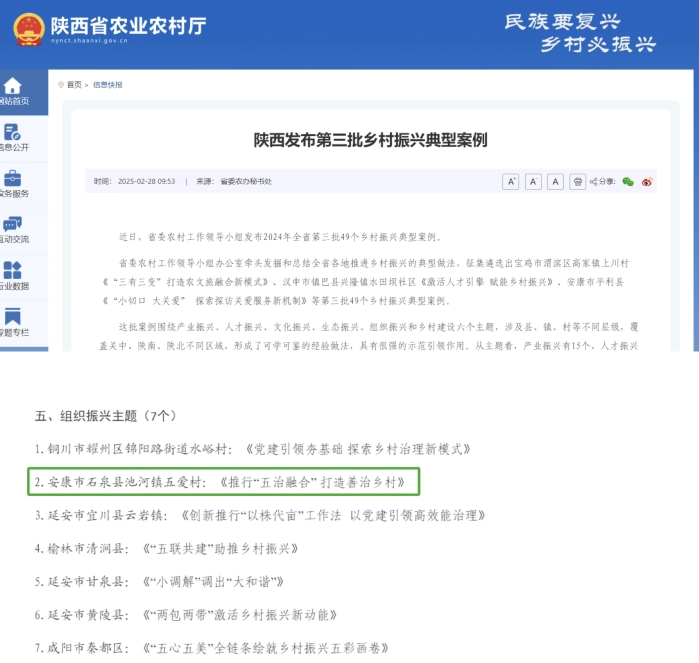The width and height of the screenshot is (699, 663).
Task: Share the article to Weibo
Action: coord(647,182)
